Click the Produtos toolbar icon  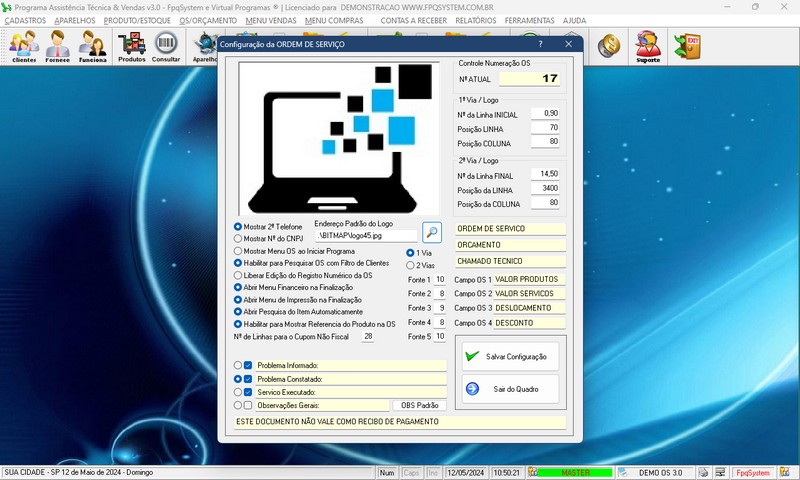point(131,46)
